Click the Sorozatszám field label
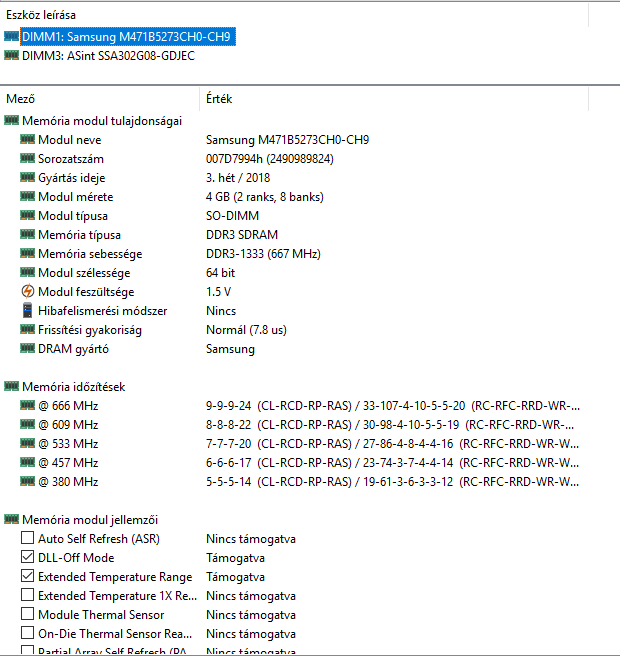The height and width of the screenshot is (656, 620). point(71,159)
